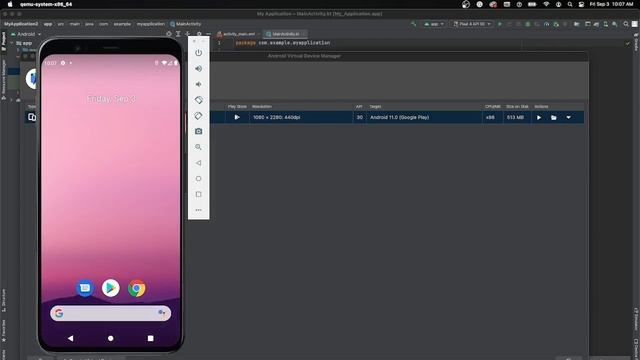Click the Wi-Fi icon in menu bar

point(546,4)
